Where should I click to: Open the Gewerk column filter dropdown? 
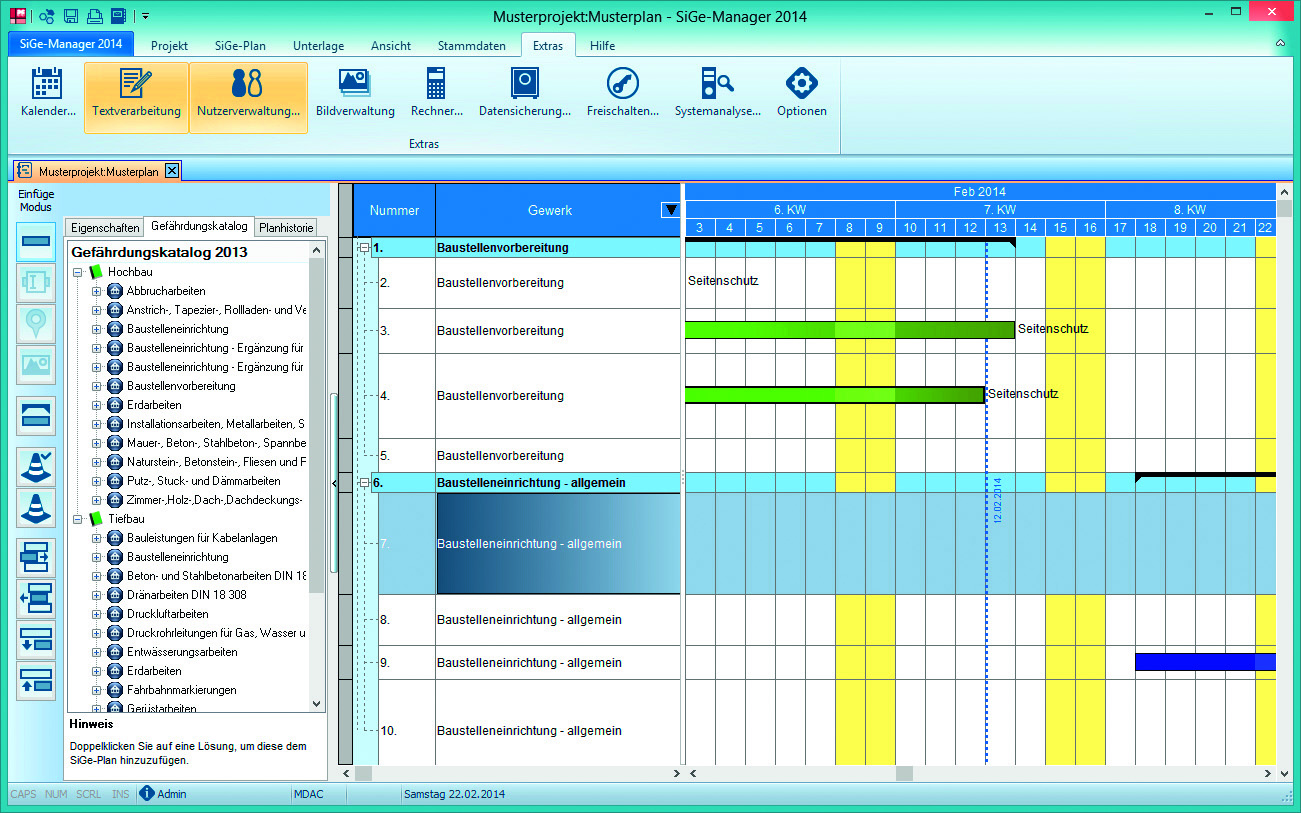coord(671,210)
